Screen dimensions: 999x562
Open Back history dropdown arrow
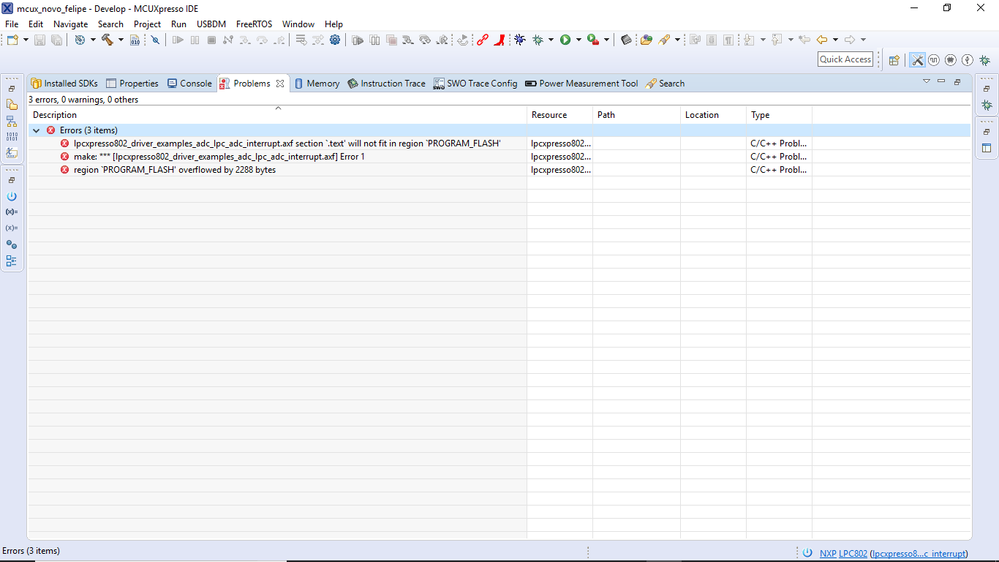point(835,40)
